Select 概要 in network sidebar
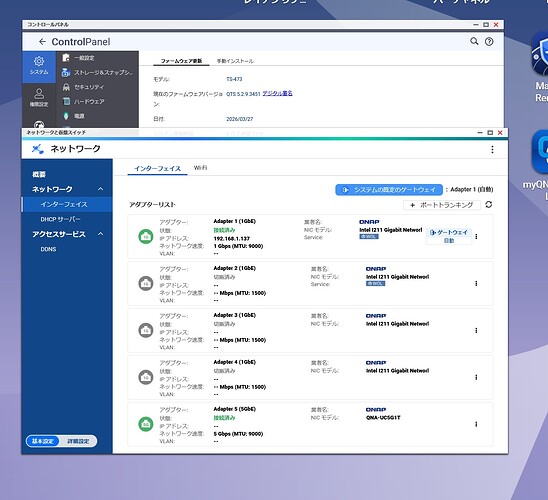 (39, 174)
